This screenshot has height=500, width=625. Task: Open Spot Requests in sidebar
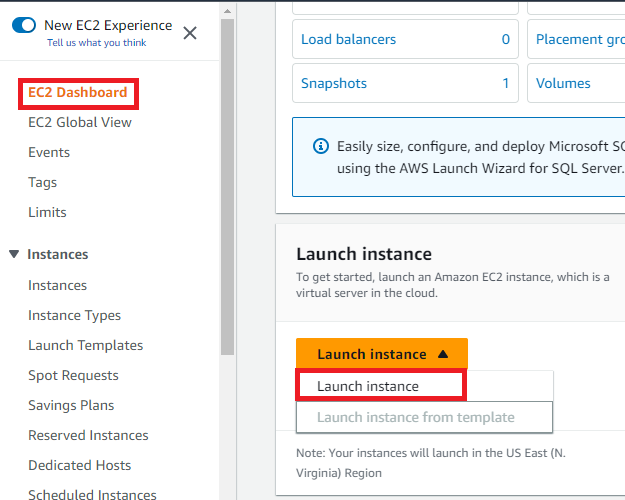[73, 376]
